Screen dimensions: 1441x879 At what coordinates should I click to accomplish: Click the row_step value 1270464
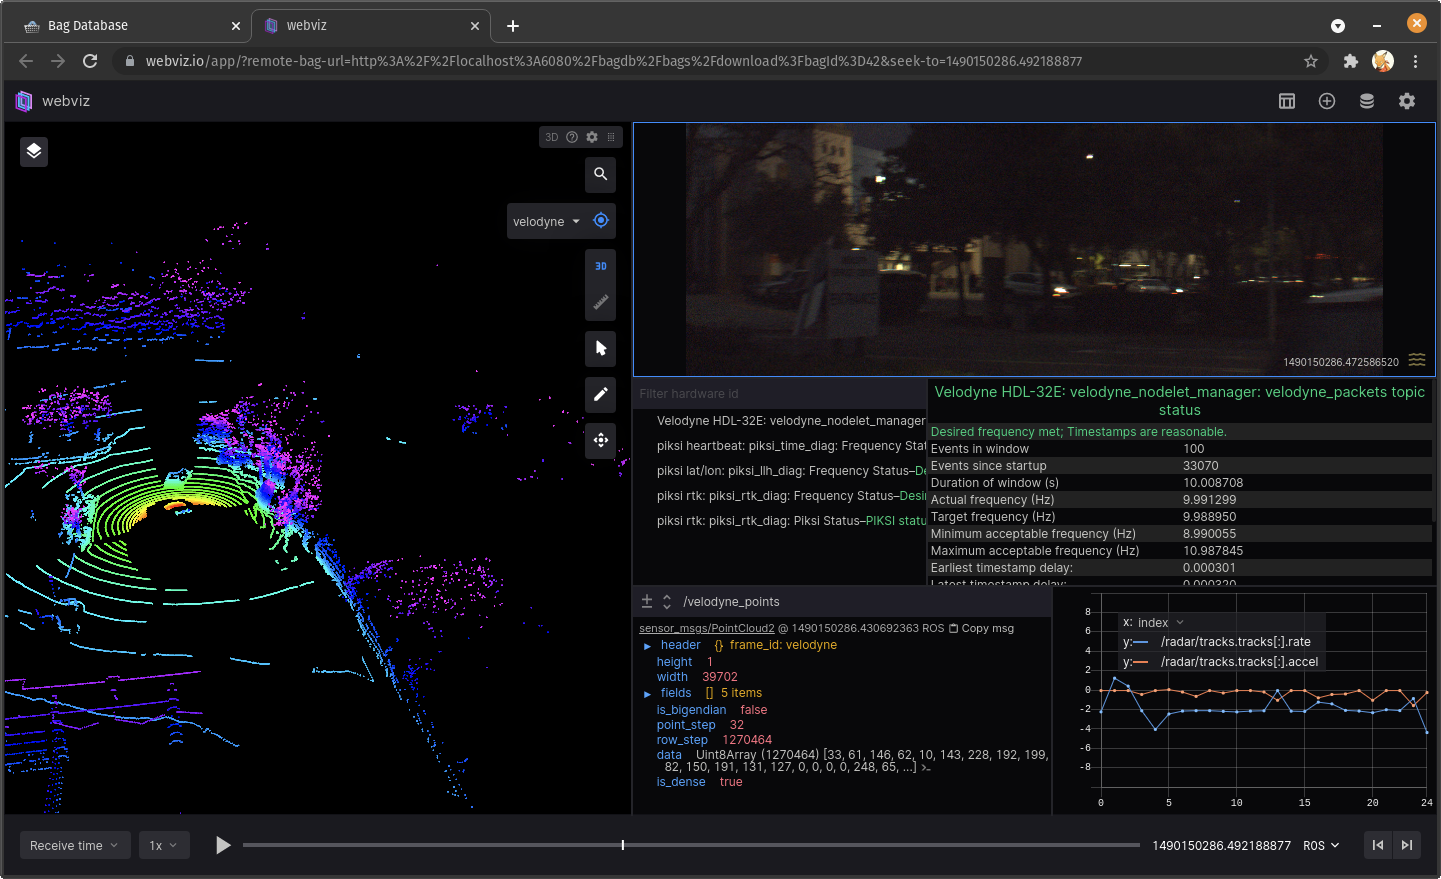(x=747, y=740)
